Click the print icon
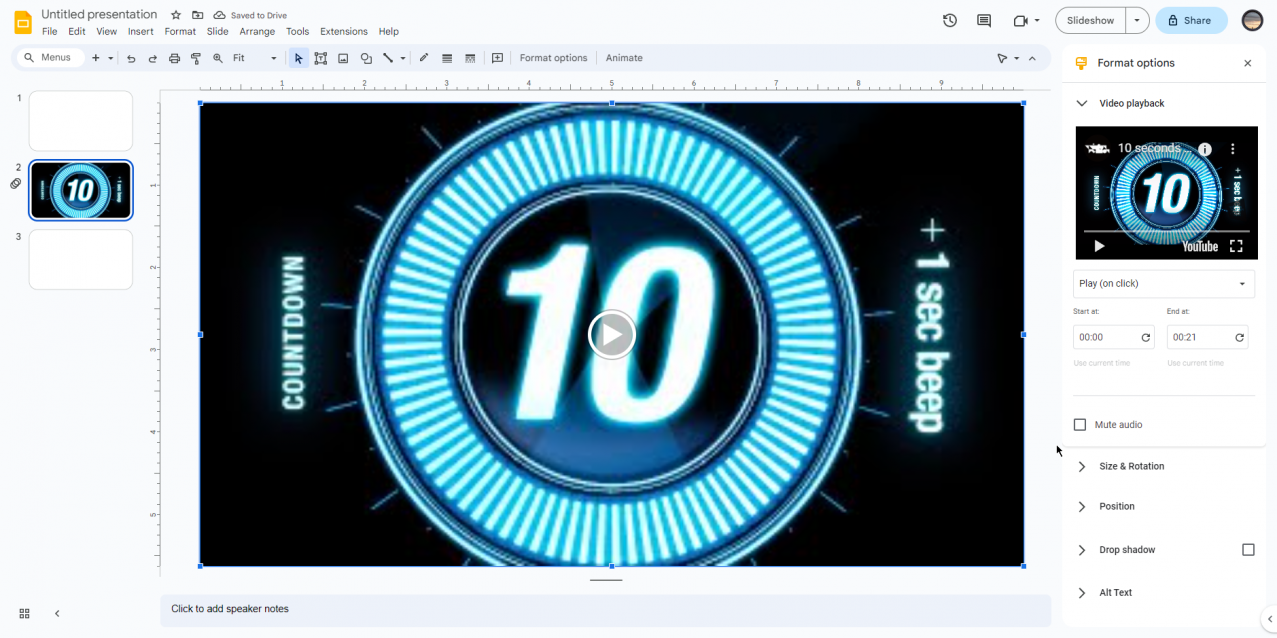Viewport: 1277px width, 638px height. 174,58
